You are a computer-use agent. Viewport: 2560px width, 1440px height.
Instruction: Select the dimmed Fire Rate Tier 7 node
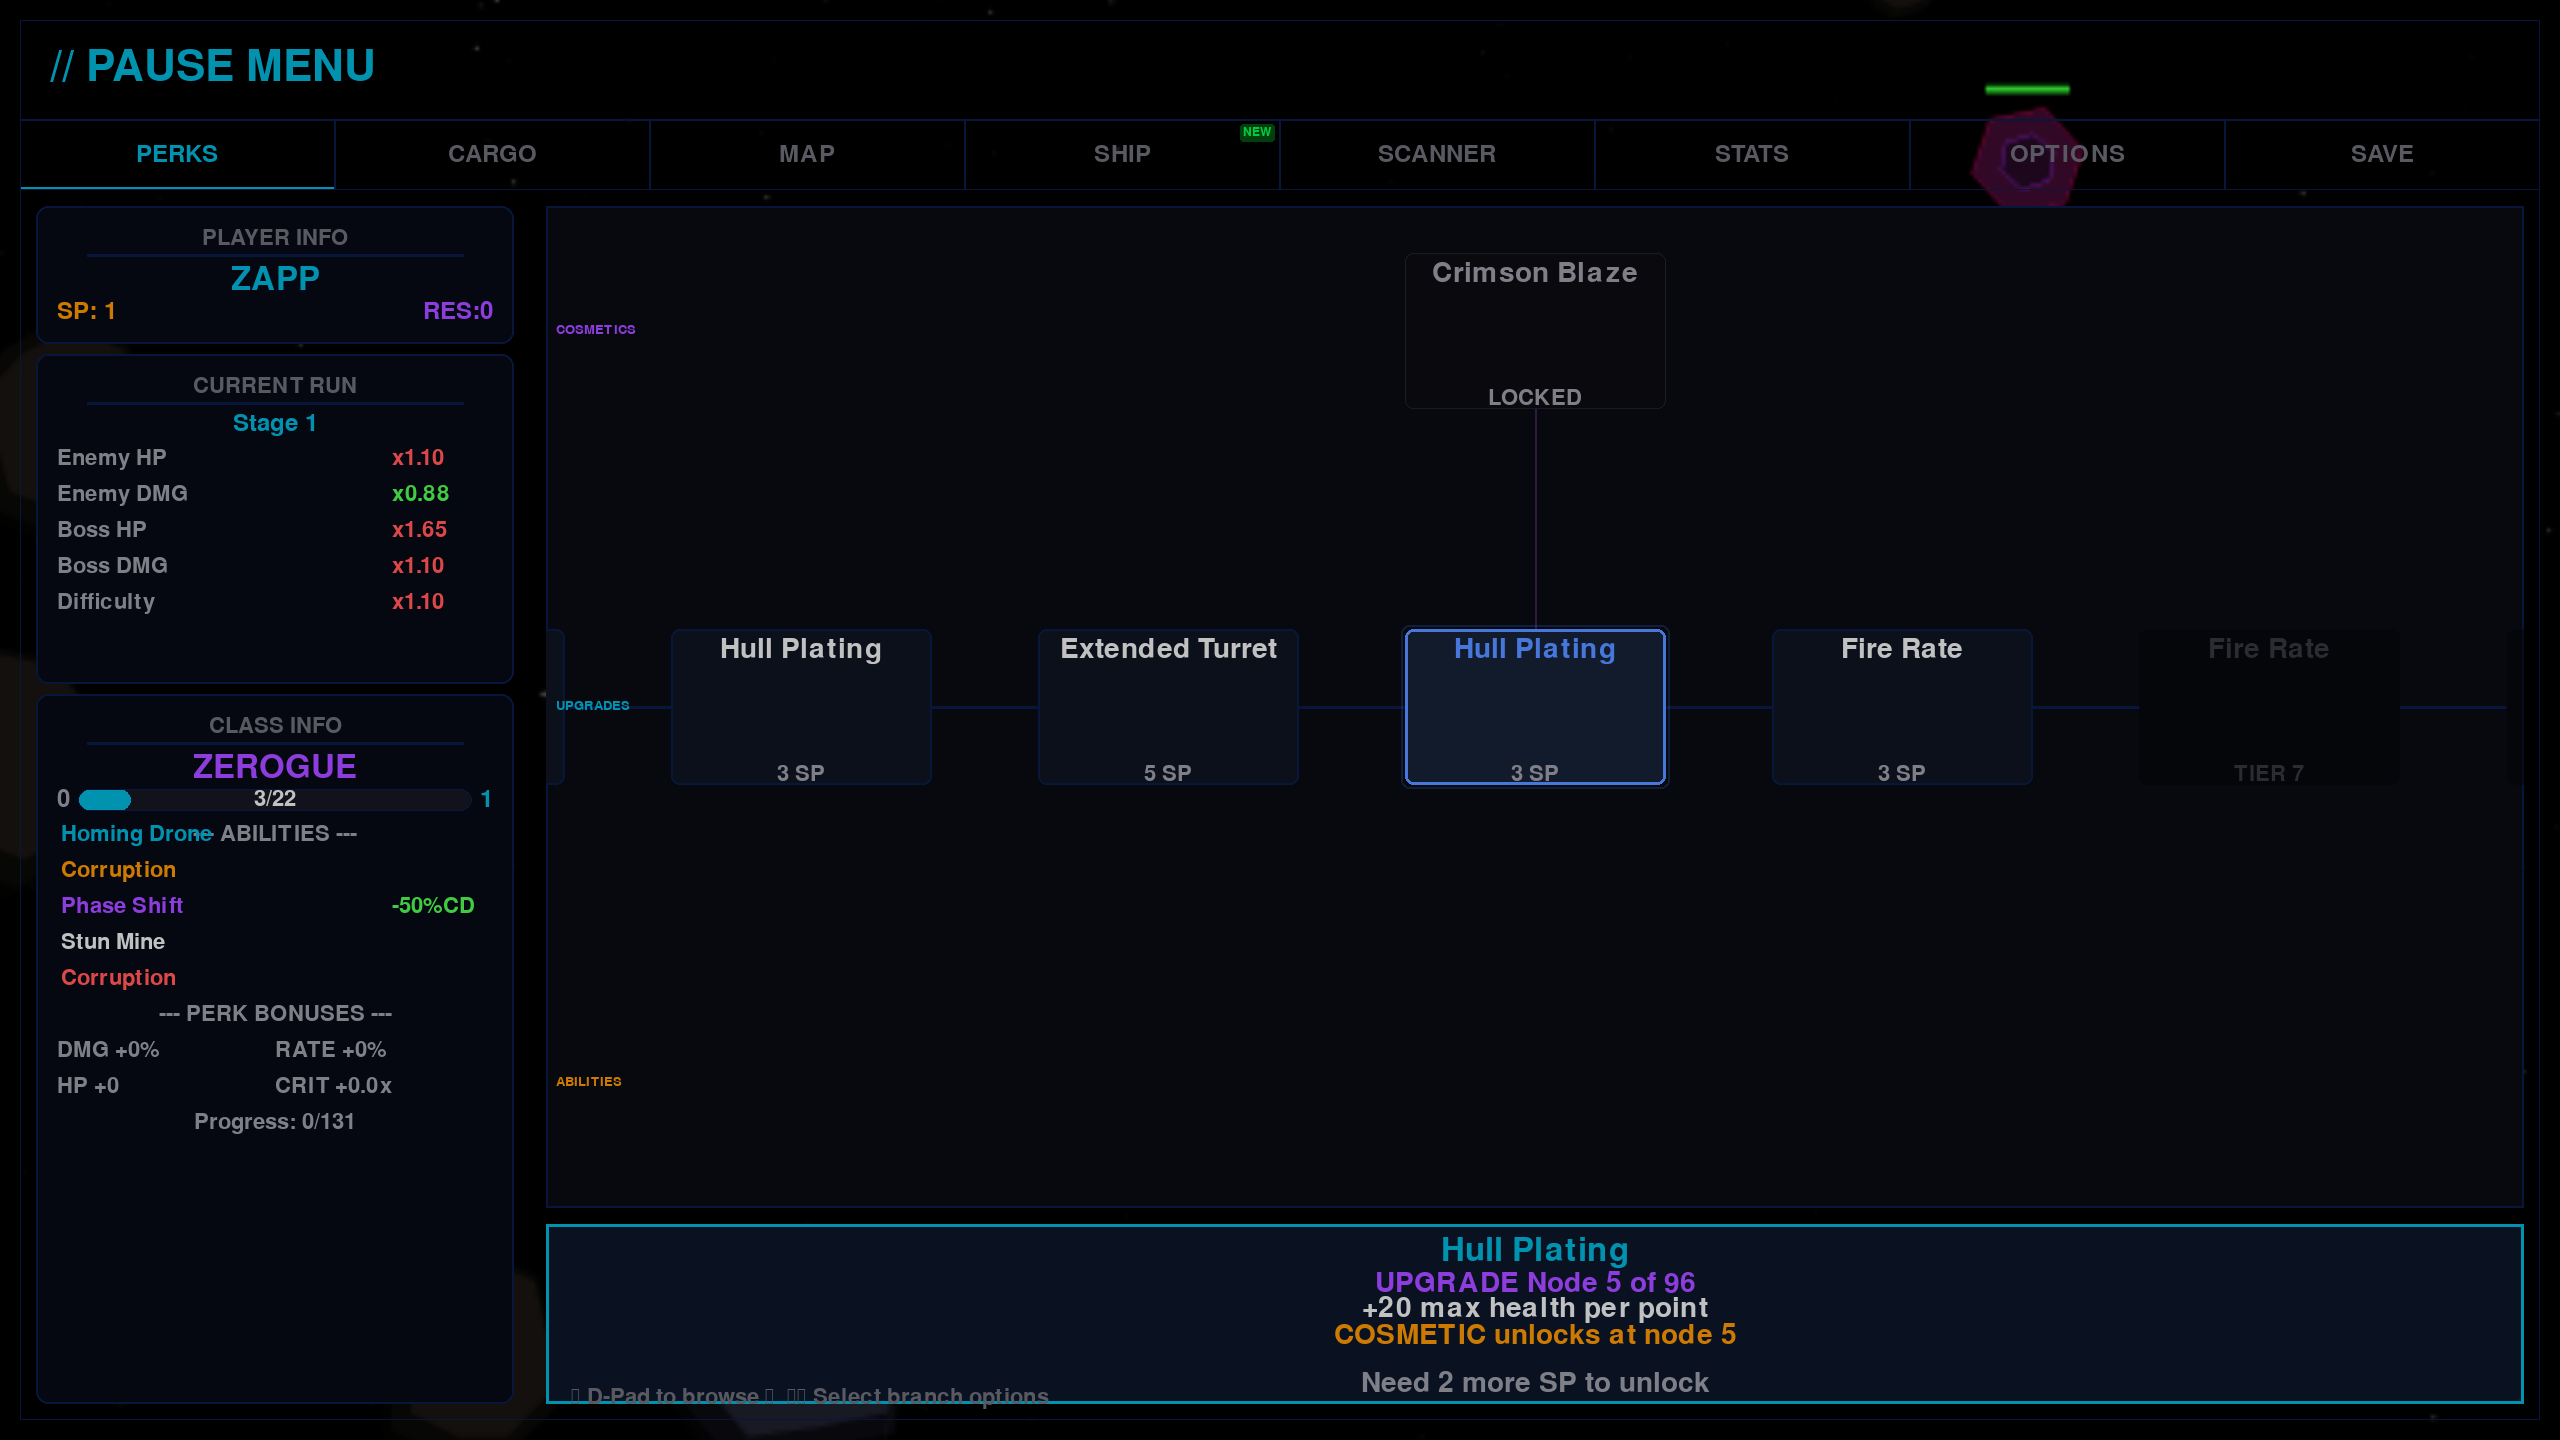[2268, 707]
